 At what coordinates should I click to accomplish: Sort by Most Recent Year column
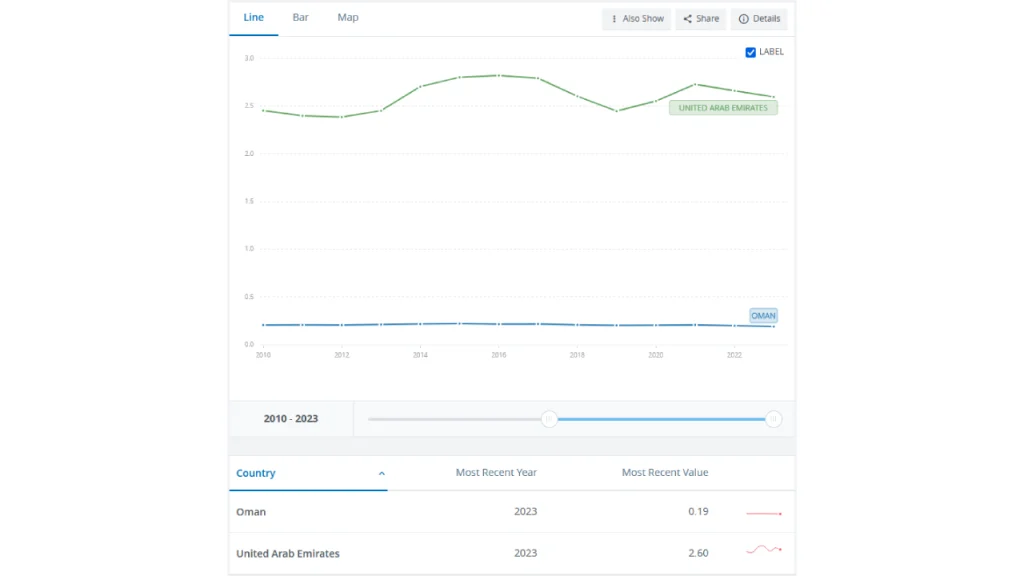pos(496,473)
